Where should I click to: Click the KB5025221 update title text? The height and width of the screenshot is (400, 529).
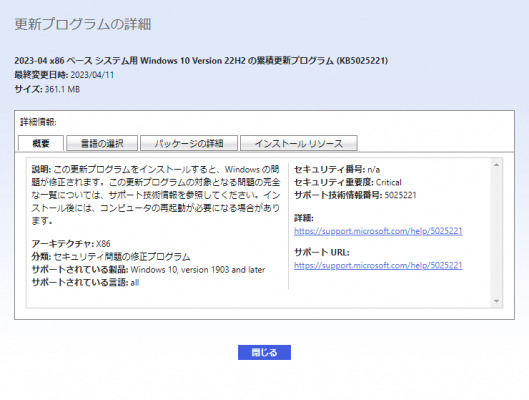click(201, 61)
